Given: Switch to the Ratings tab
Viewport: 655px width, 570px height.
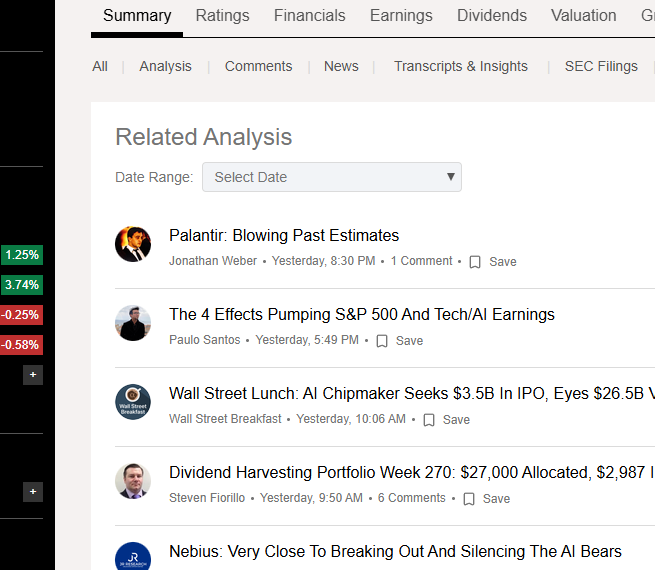Looking at the screenshot, I should (x=222, y=16).
